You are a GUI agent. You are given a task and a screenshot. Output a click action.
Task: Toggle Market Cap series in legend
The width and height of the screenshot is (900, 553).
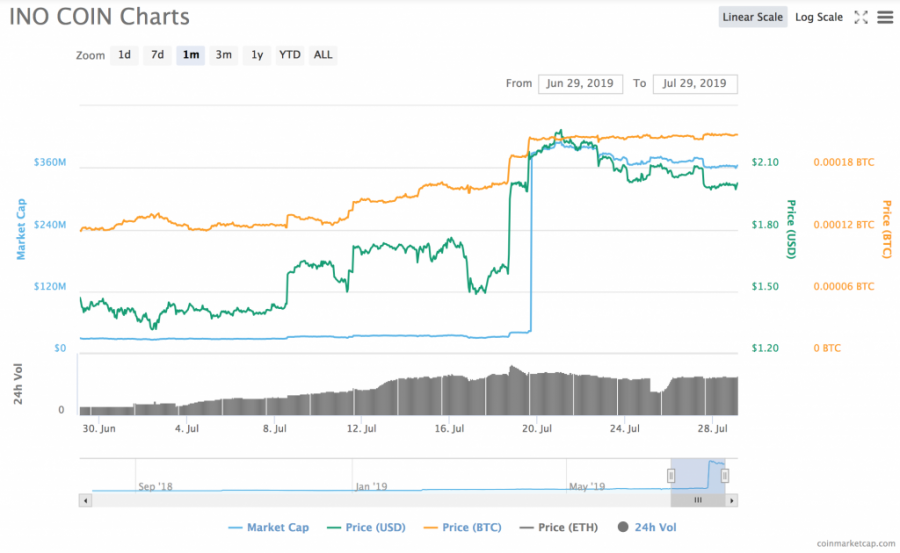[x=269, y=527]
